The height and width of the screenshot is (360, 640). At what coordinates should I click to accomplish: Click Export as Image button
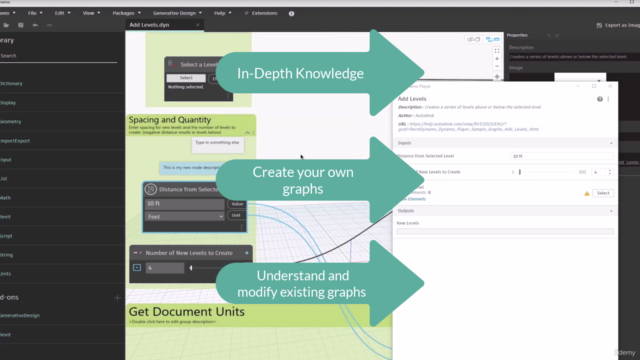pos(618,25)
